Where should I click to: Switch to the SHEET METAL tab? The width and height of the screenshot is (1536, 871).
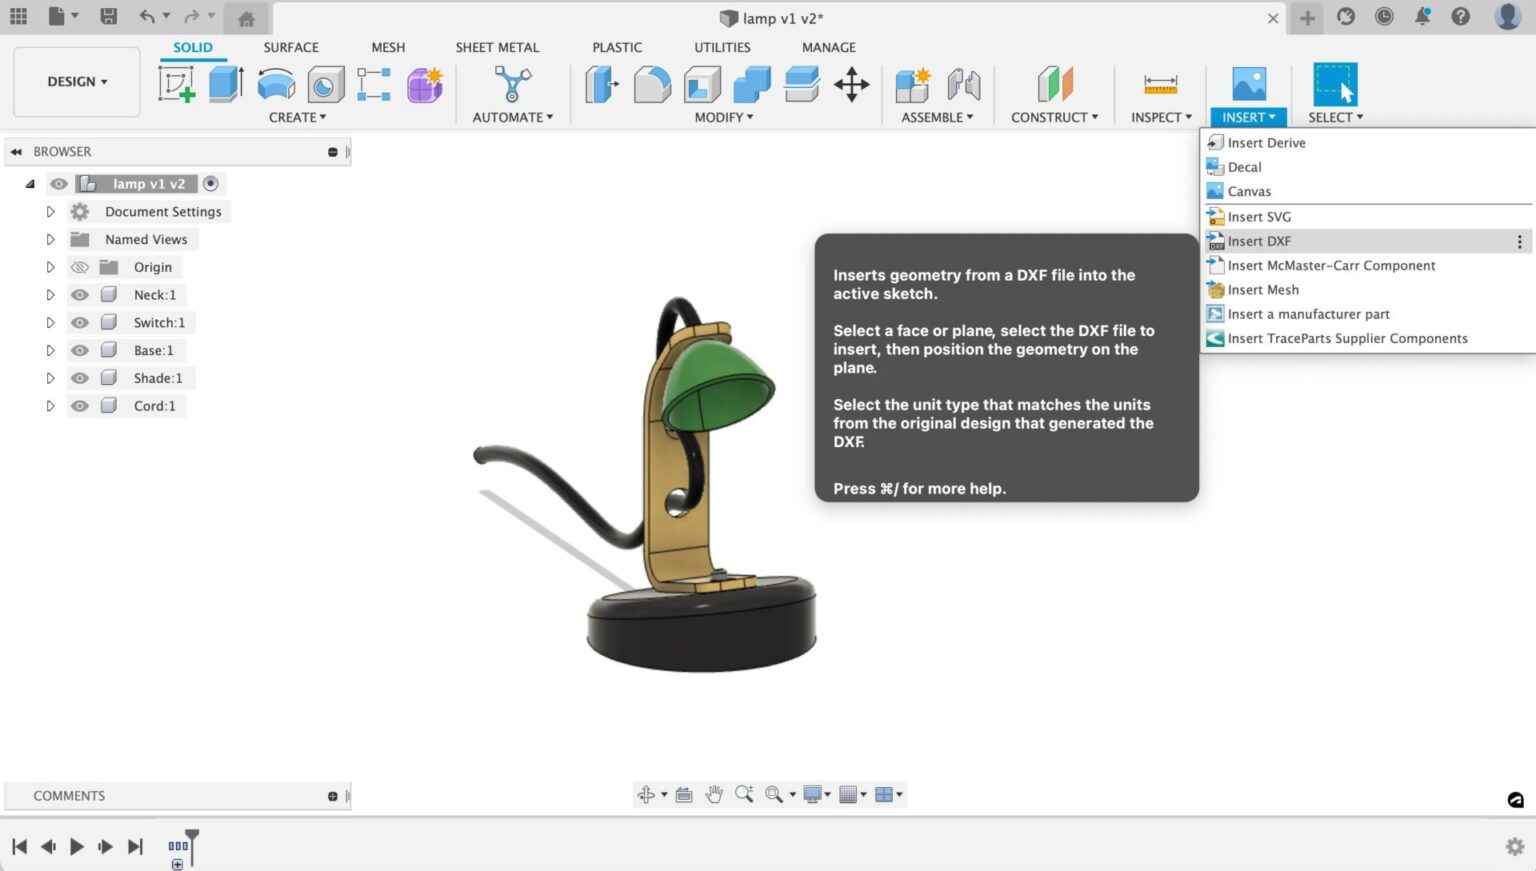497,47
